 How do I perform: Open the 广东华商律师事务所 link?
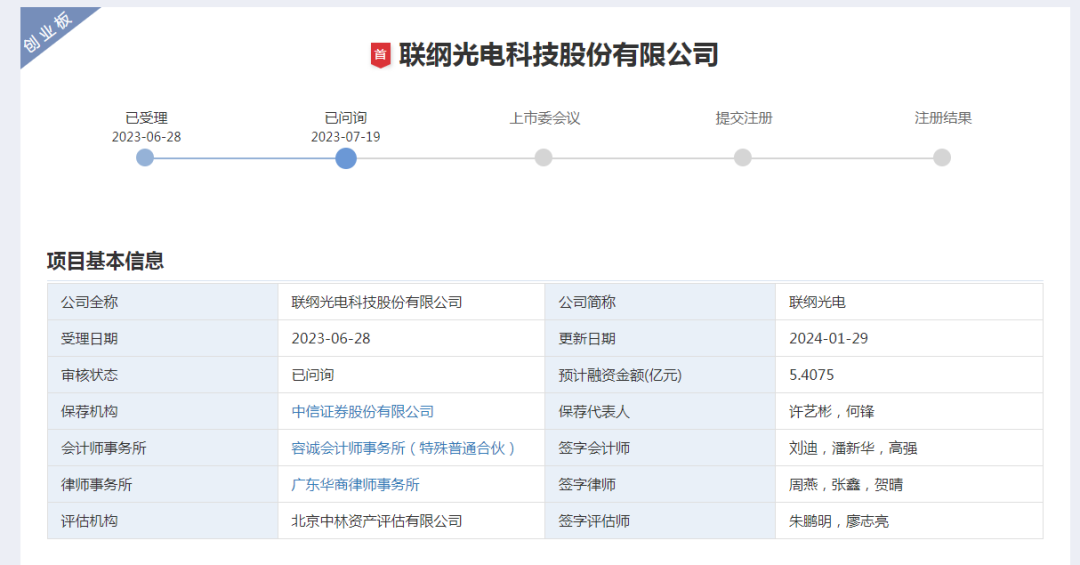[355, 484]
